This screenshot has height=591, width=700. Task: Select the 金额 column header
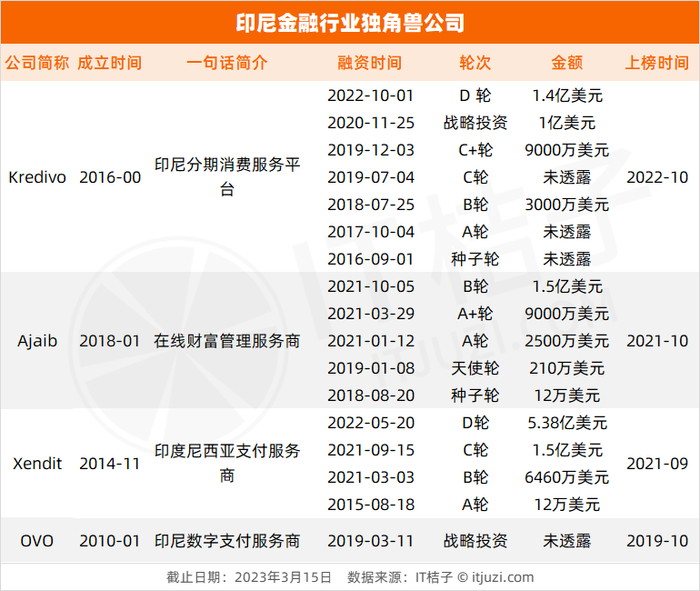click(x=567, y=63)
